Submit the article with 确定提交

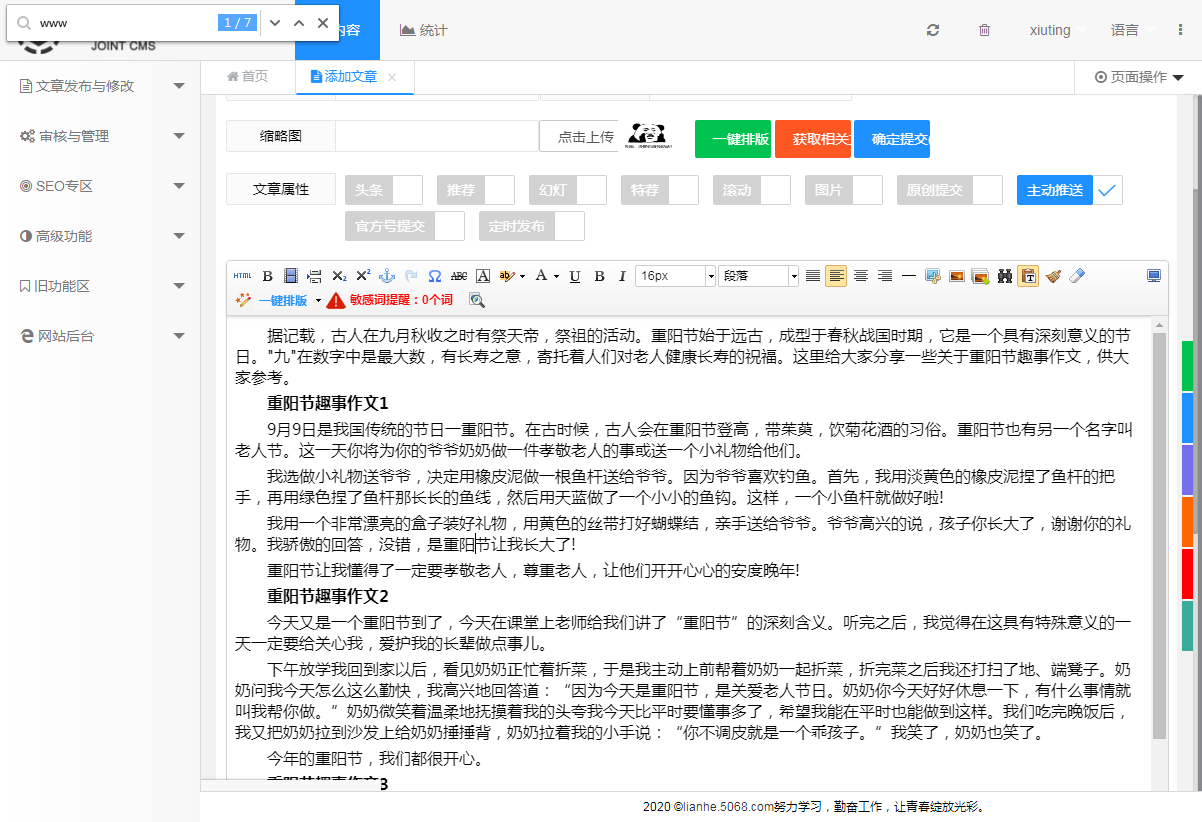(891, 139)
